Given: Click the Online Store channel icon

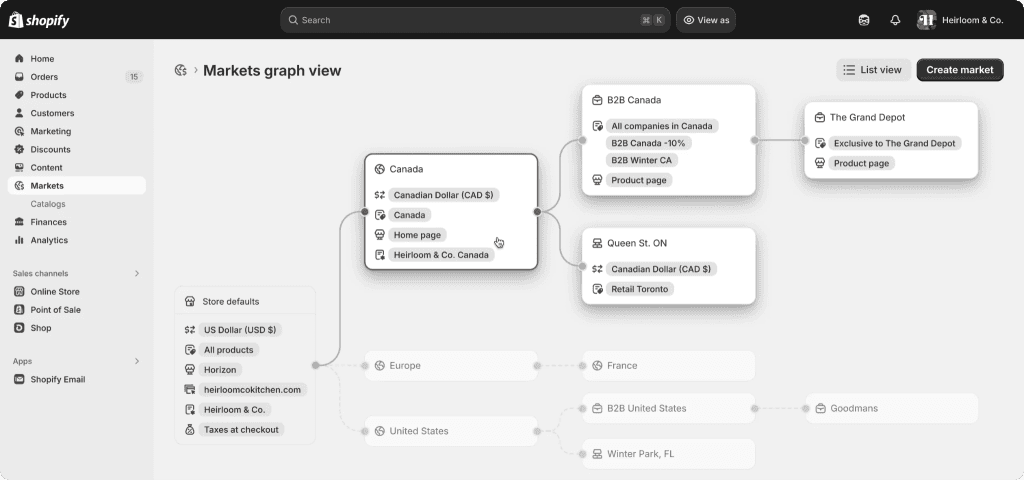Looking at the screenshot, I should [x=19, y=292].
